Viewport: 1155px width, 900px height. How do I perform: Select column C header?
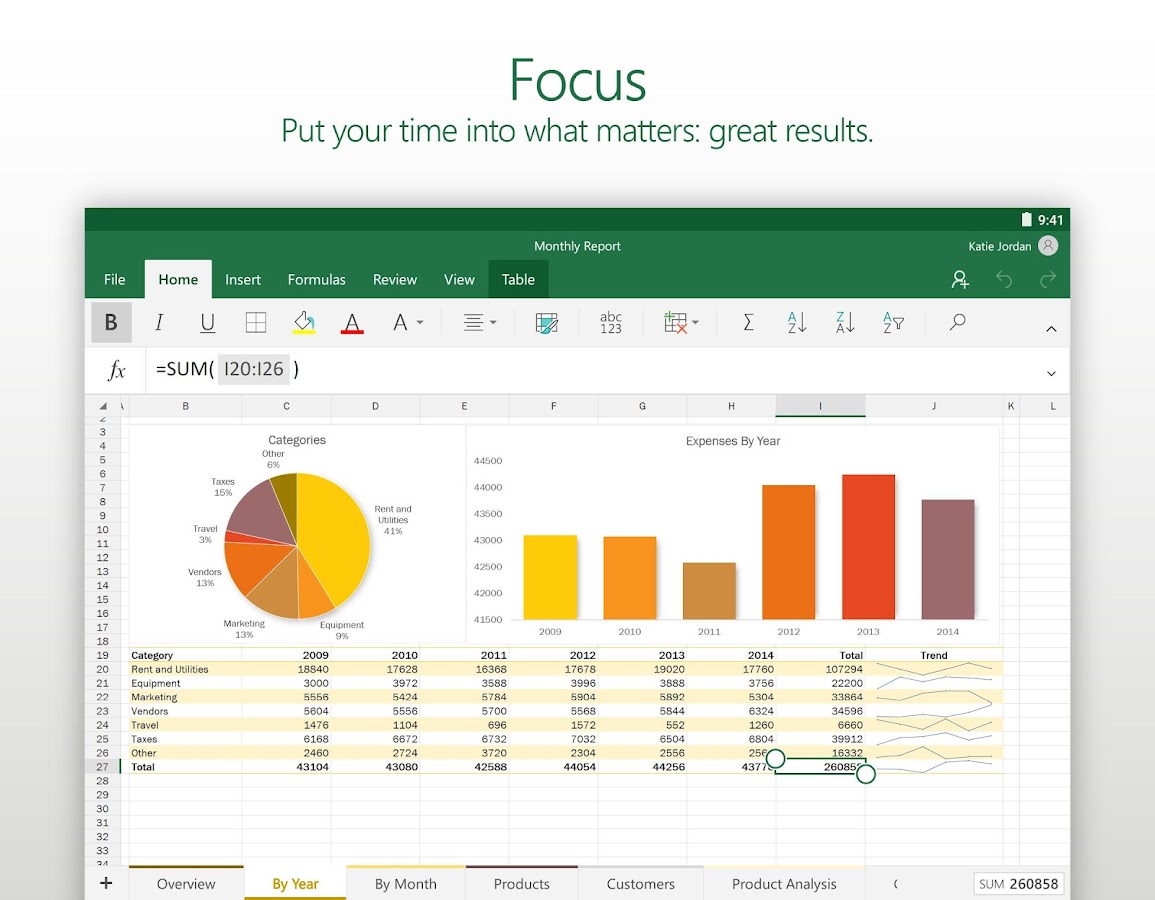click(287, 406)
